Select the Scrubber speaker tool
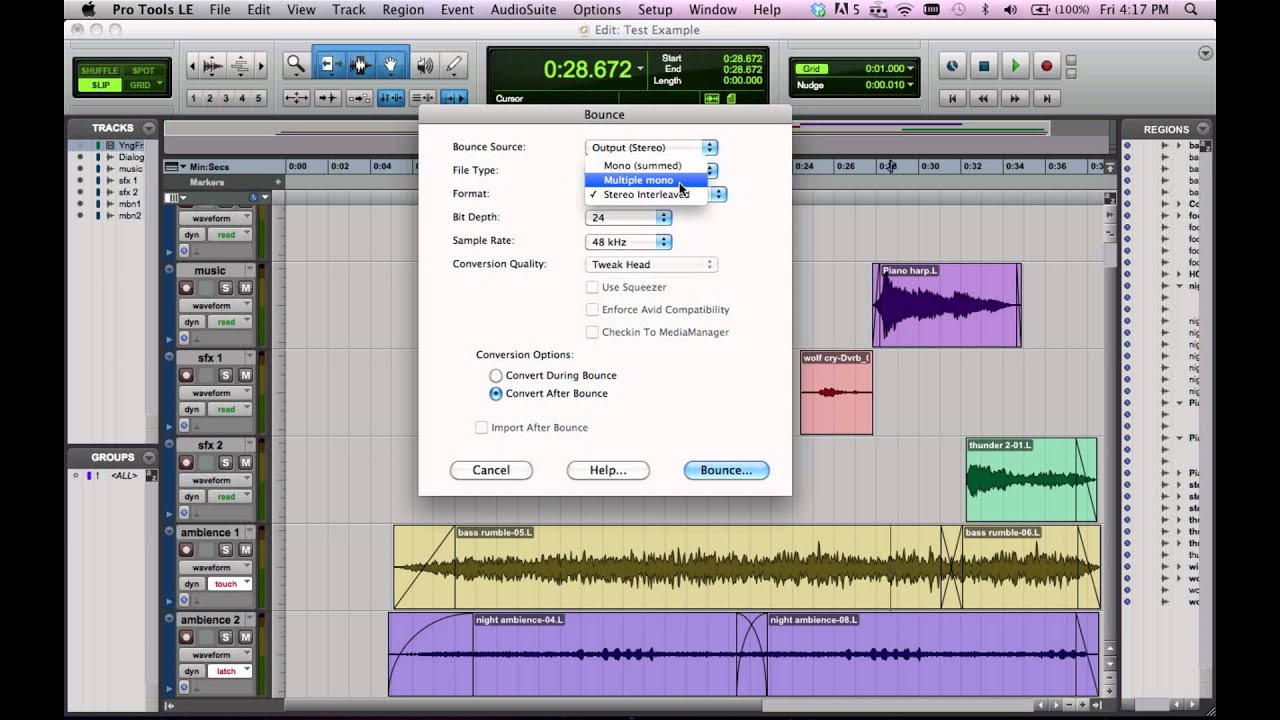This screenshot has width=1280, height=720. (424, 65)
